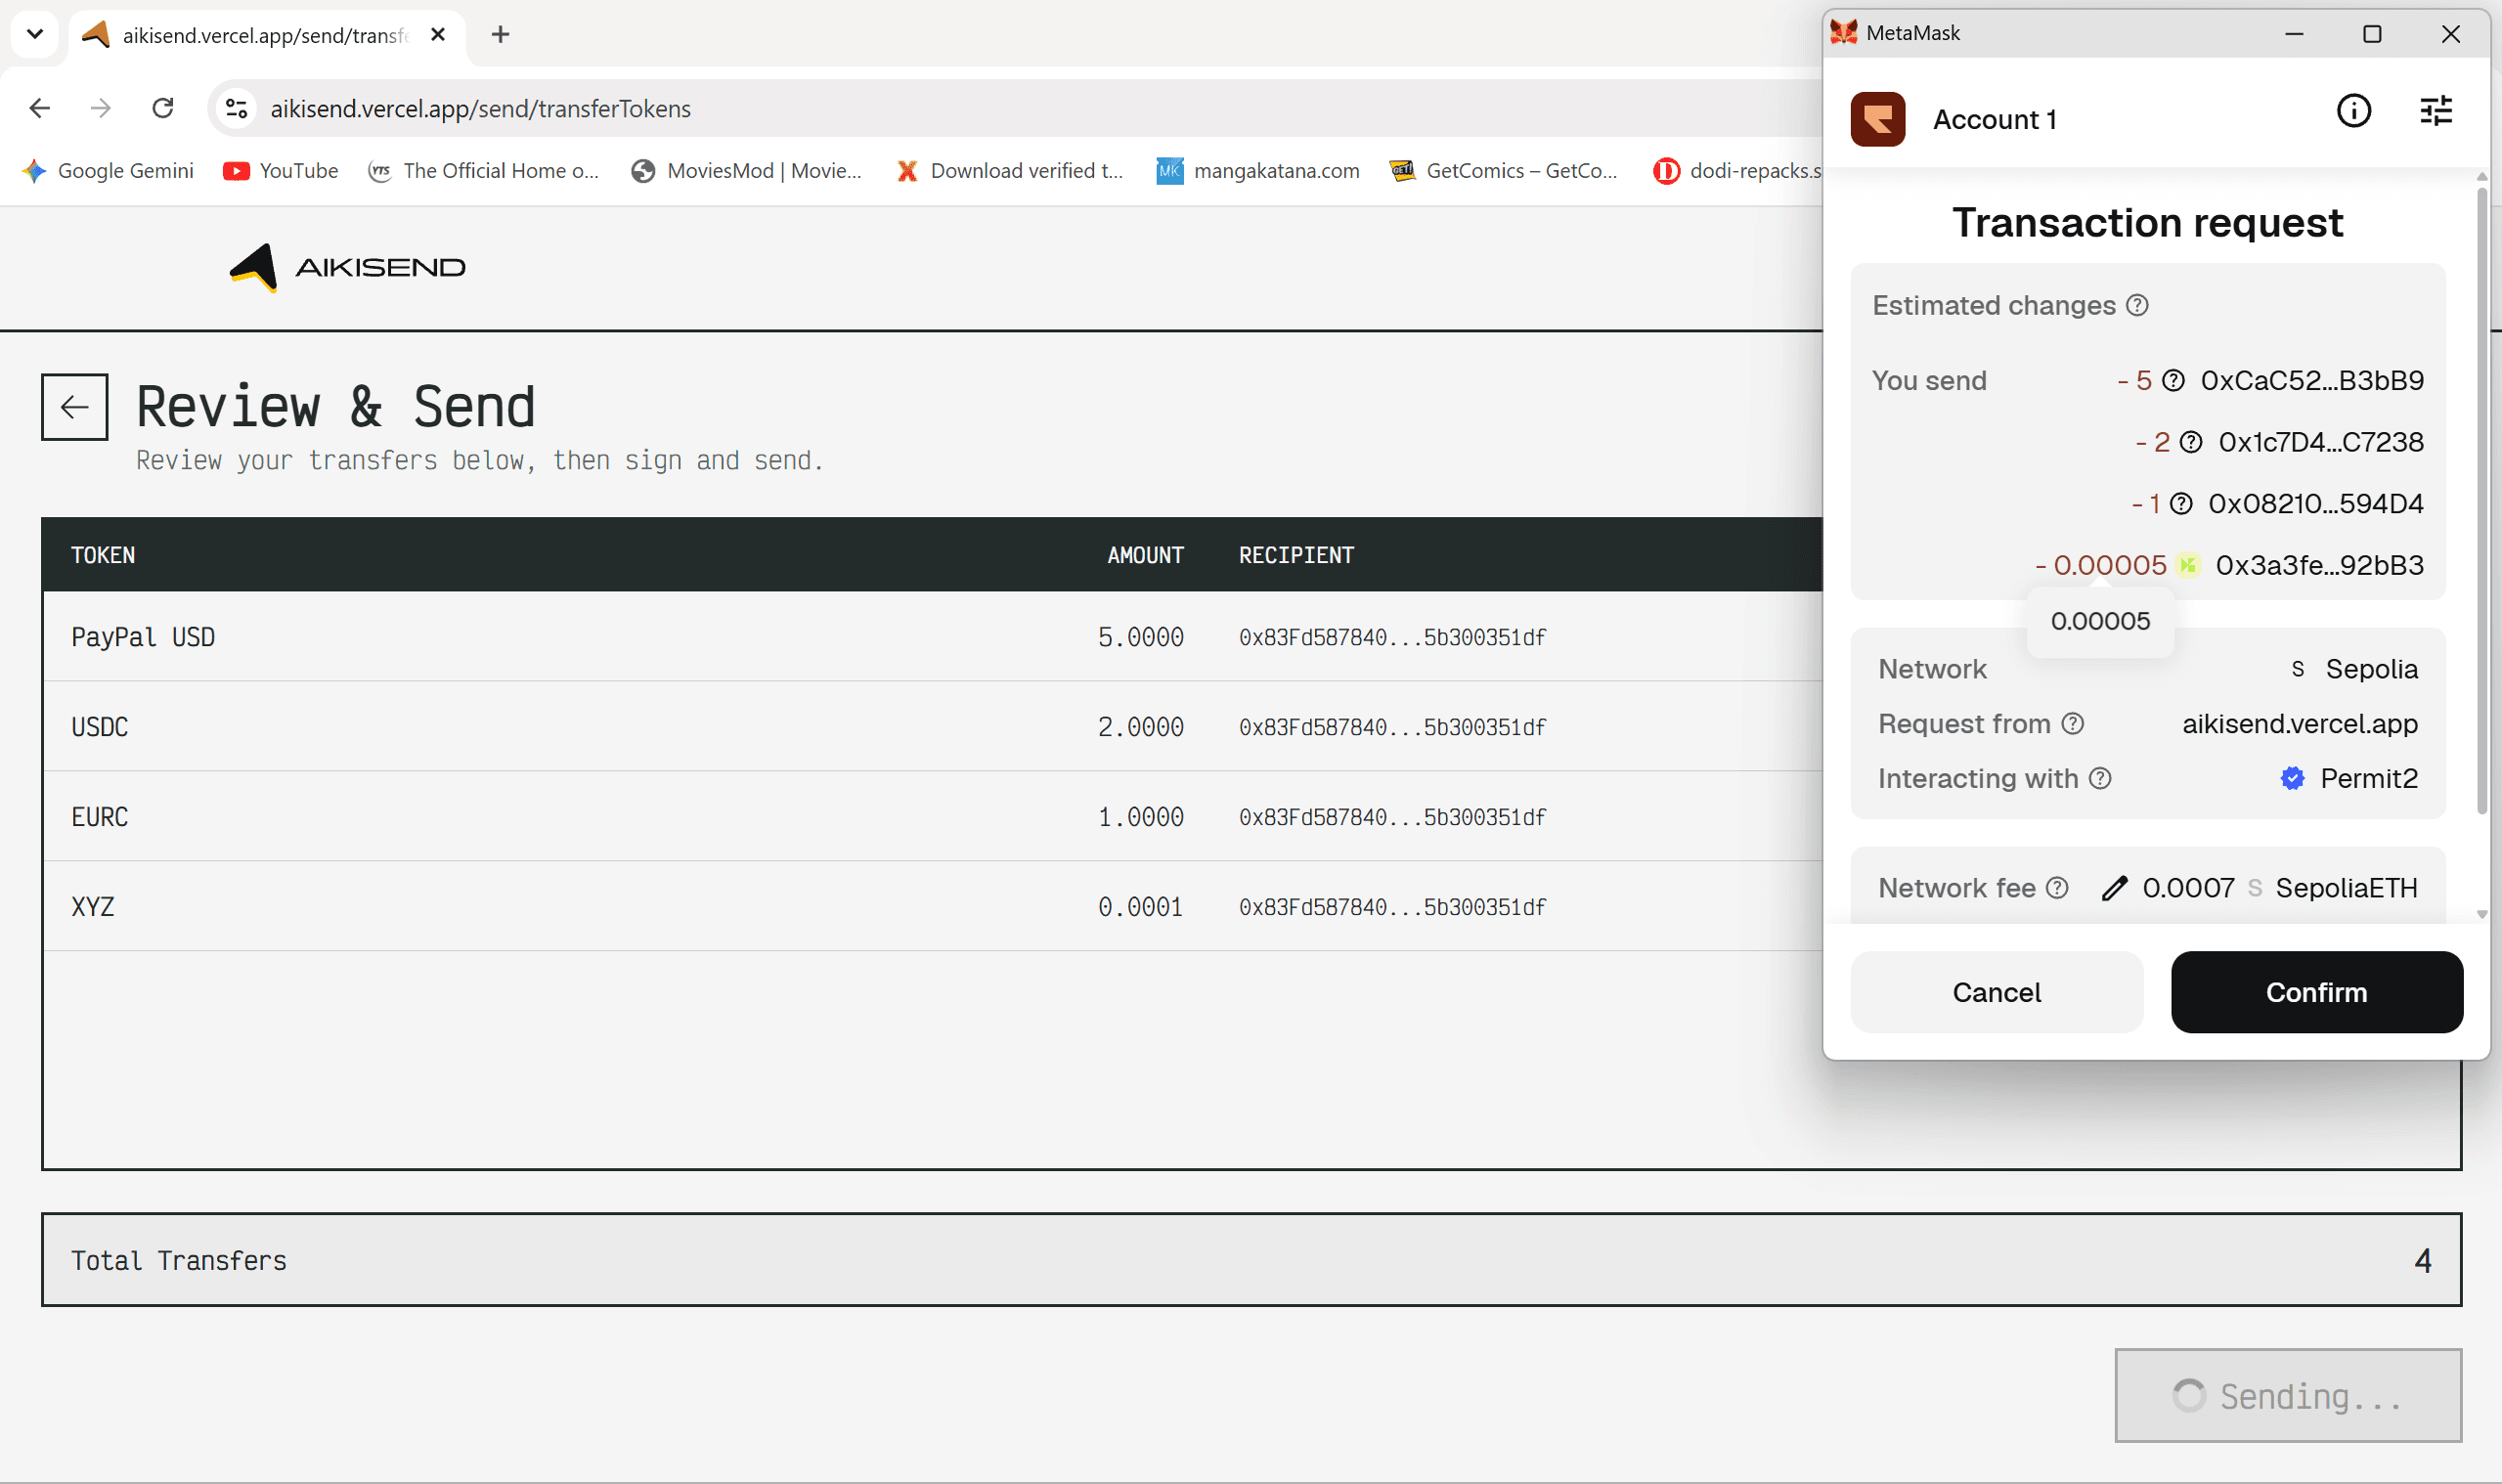2502x1484 pixels.
Task: Reload the Aikisend page
Action: point(163,108)
